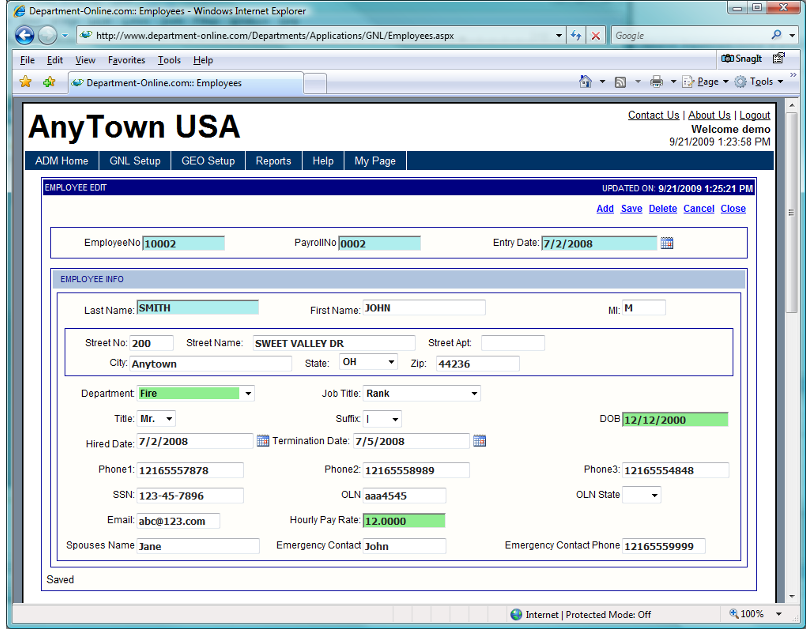Screen dimensions: 809x632
Task: Click the Delete link
Action: click(663, 208)
